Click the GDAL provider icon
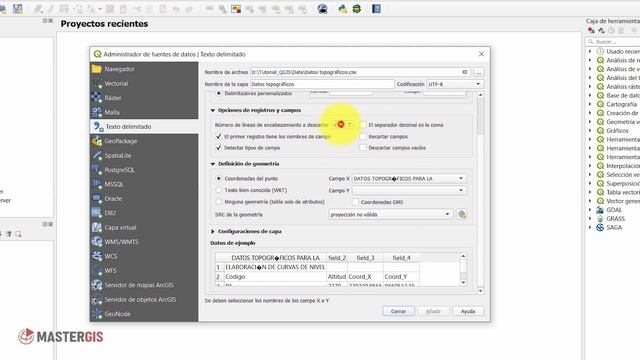 600,210
